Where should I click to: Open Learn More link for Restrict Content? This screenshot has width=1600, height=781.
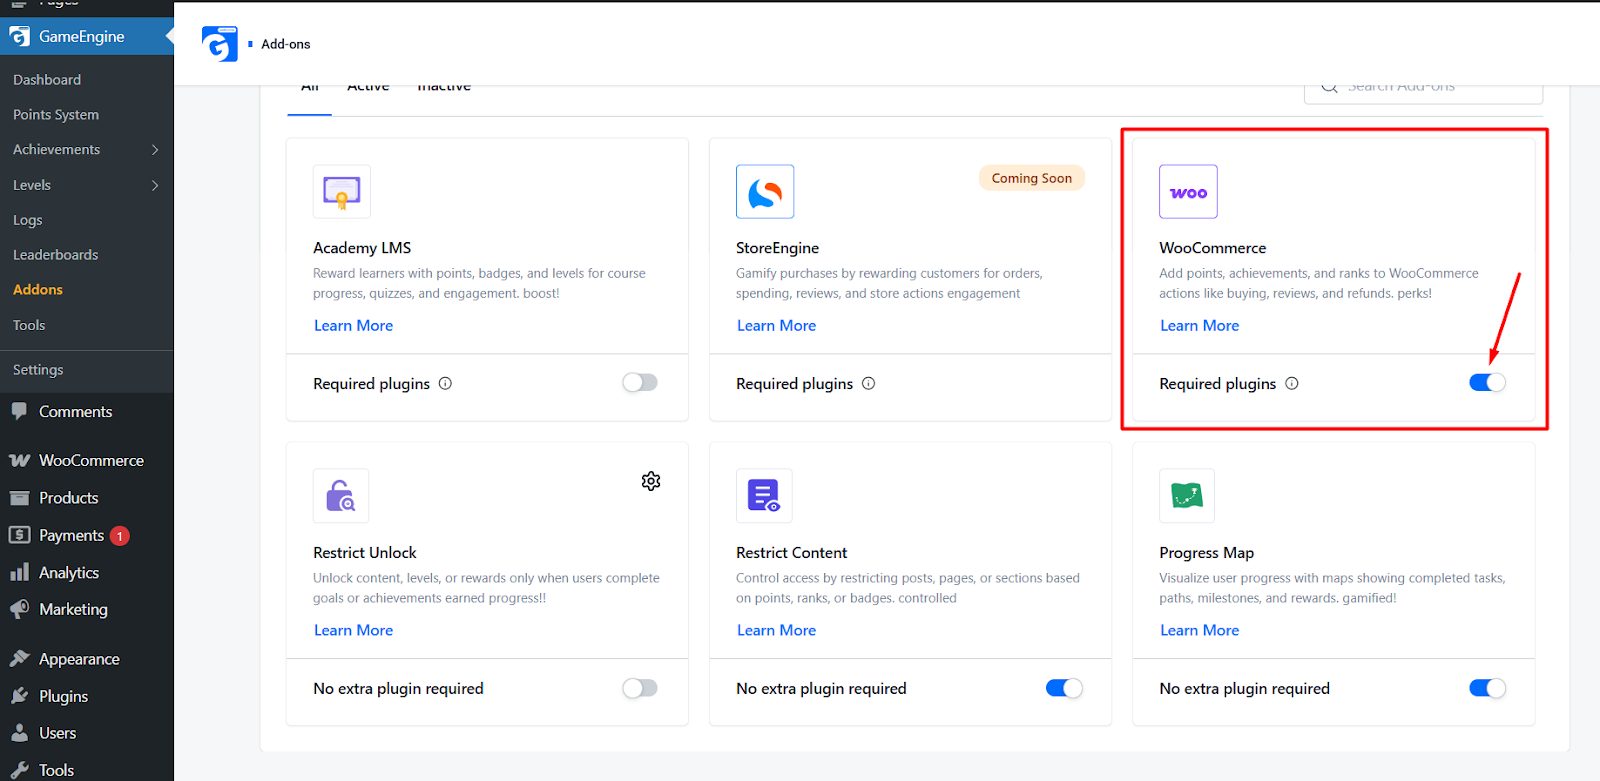(x=776, y=631)
